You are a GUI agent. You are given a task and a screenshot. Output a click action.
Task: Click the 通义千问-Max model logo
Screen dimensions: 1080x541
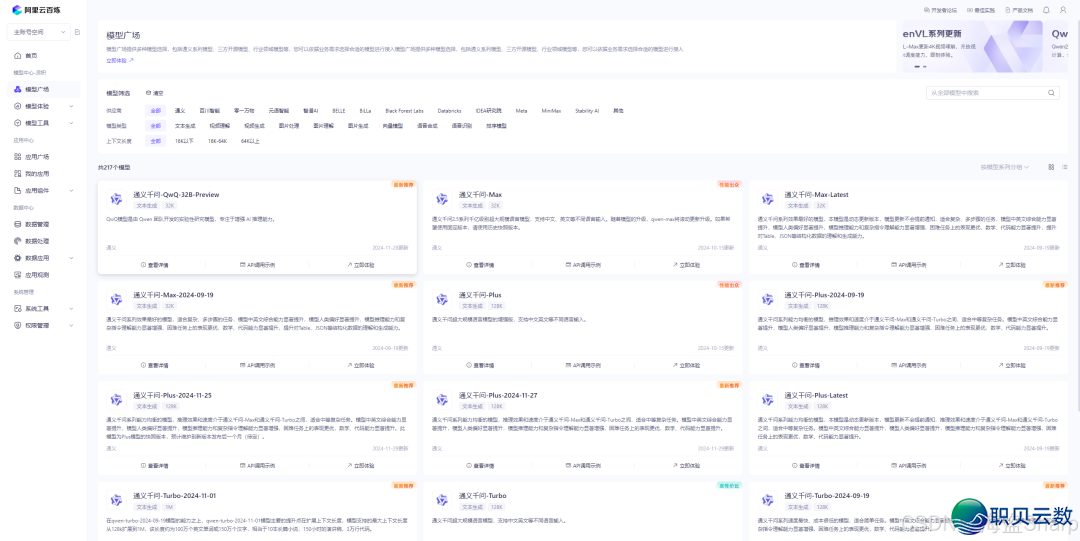442,199
